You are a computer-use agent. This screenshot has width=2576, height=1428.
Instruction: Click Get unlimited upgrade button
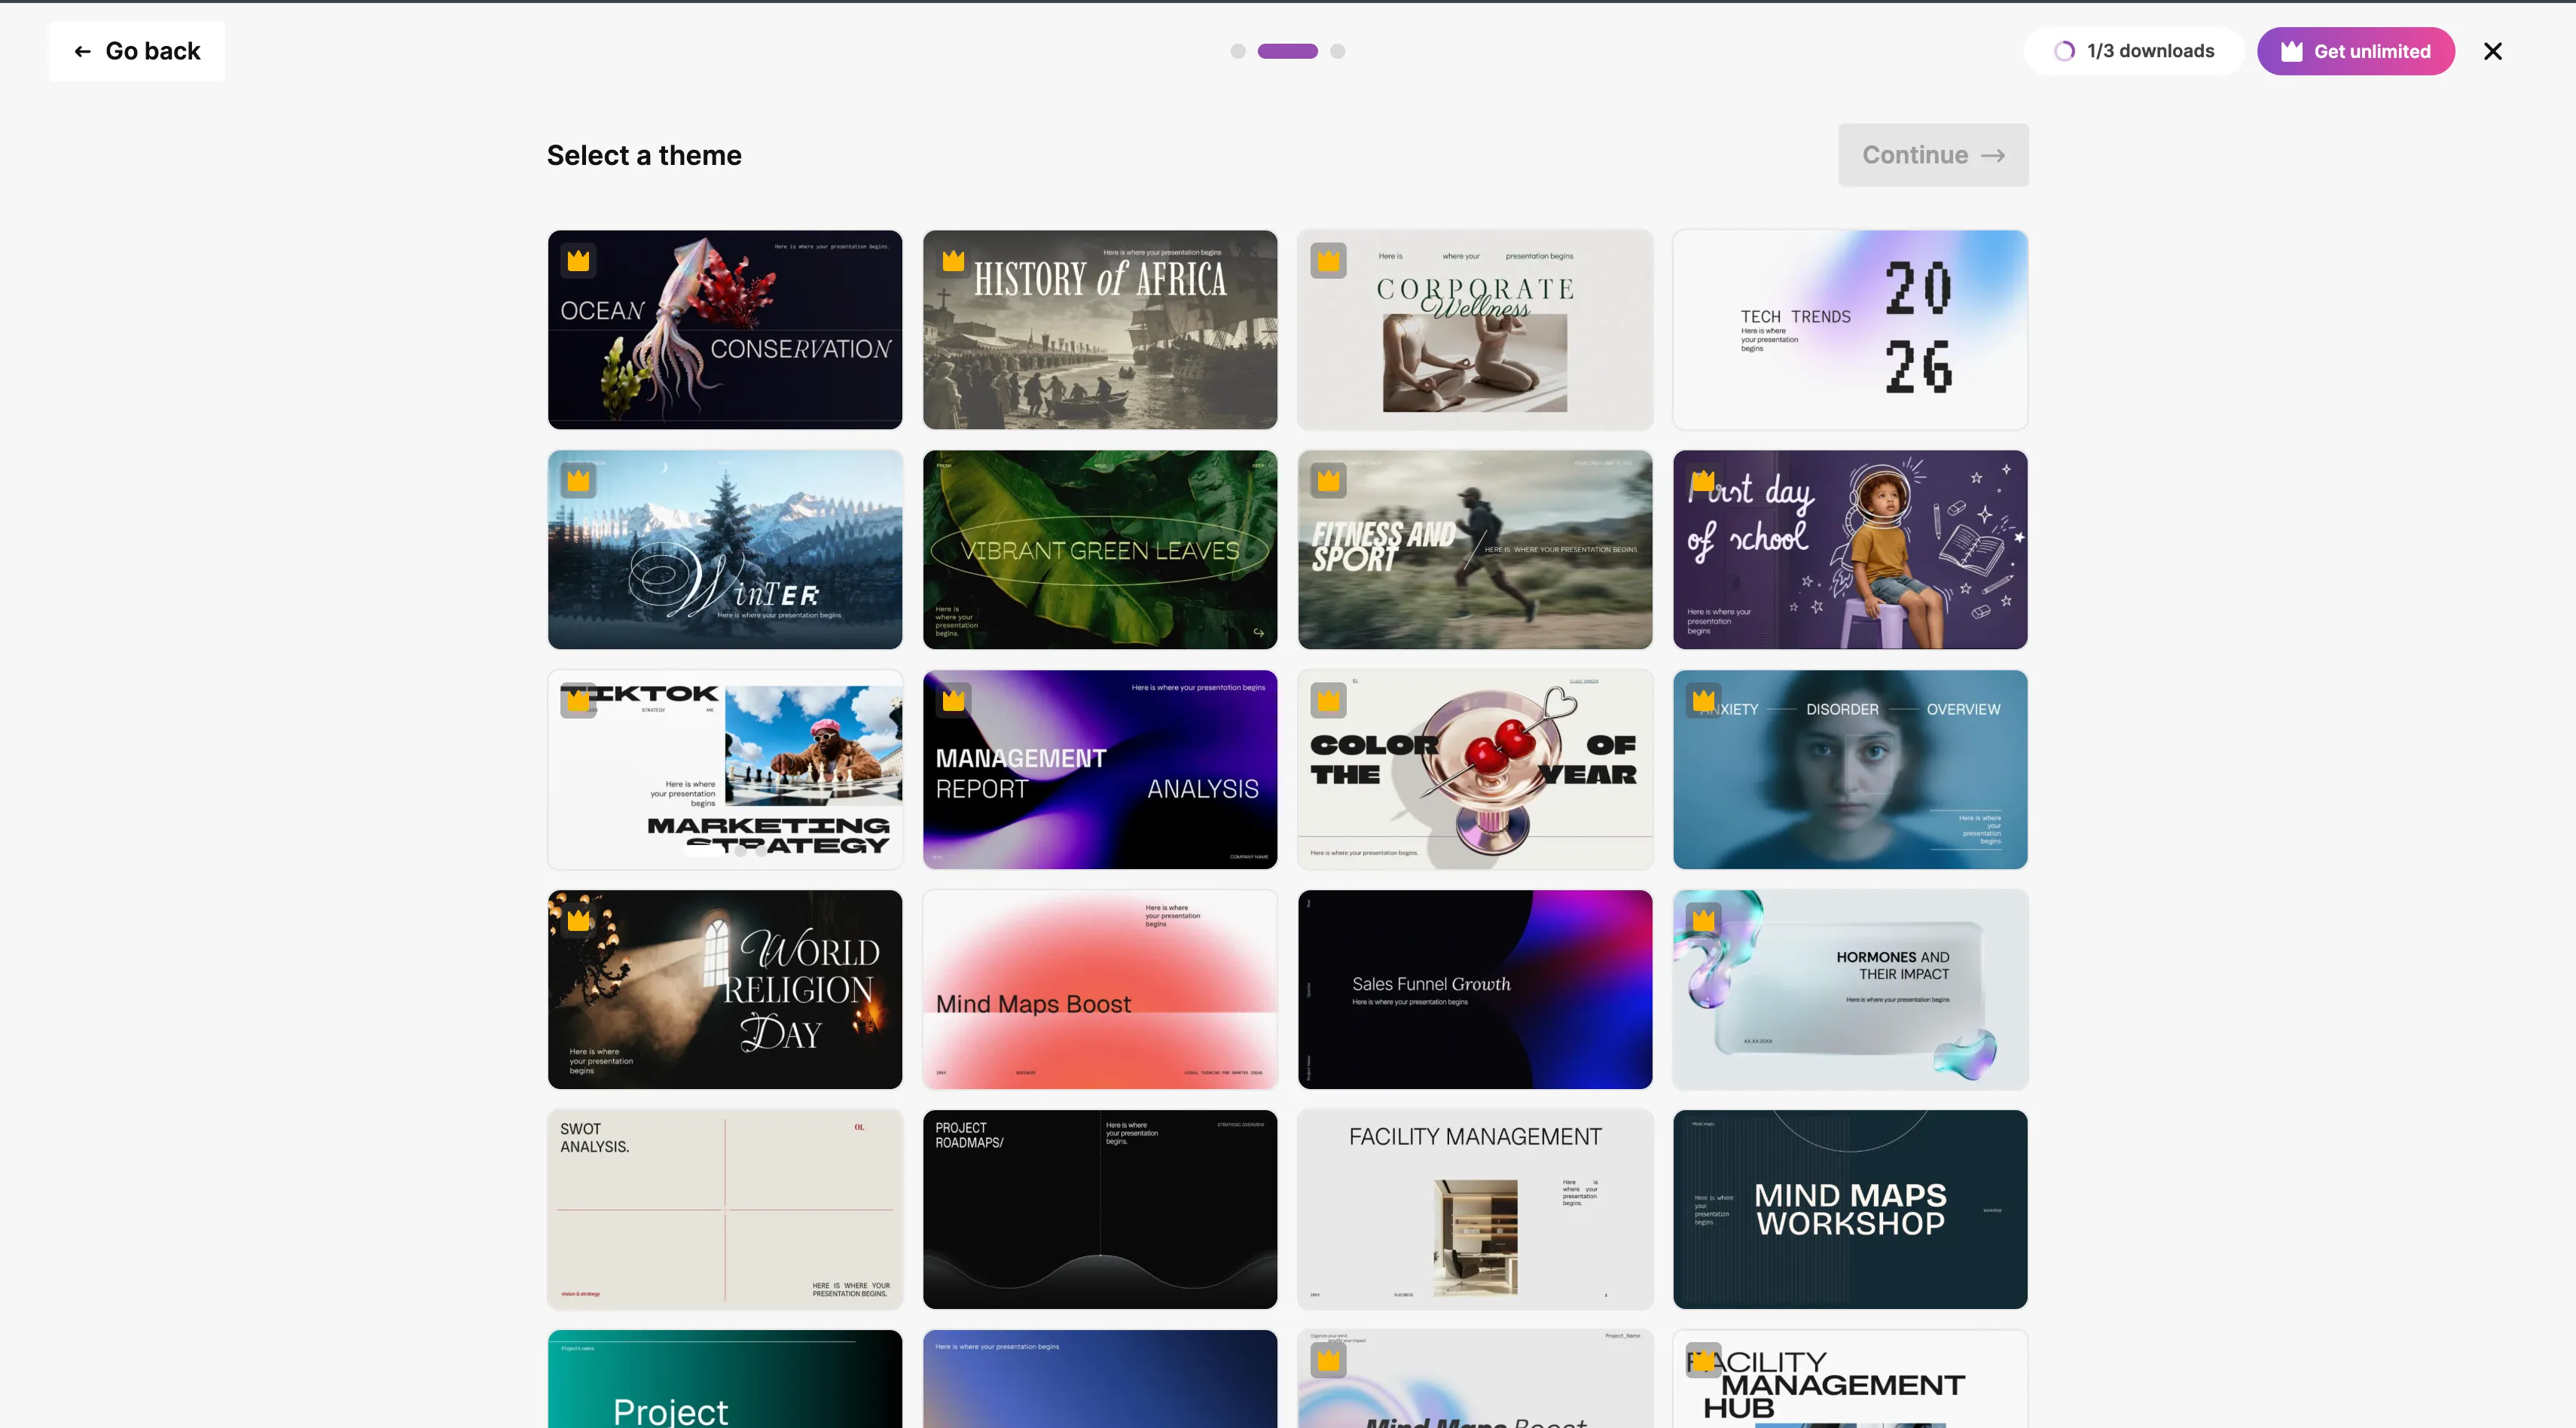pos(2355,51)
